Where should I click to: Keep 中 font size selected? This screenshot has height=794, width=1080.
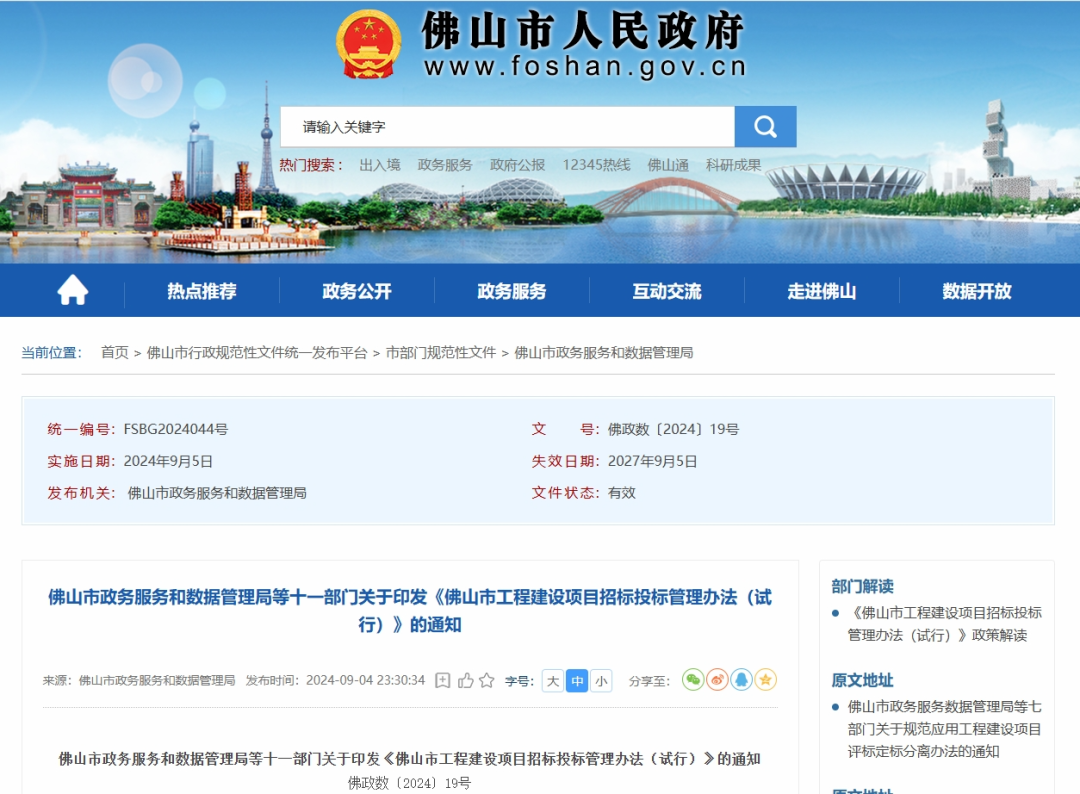576,680
